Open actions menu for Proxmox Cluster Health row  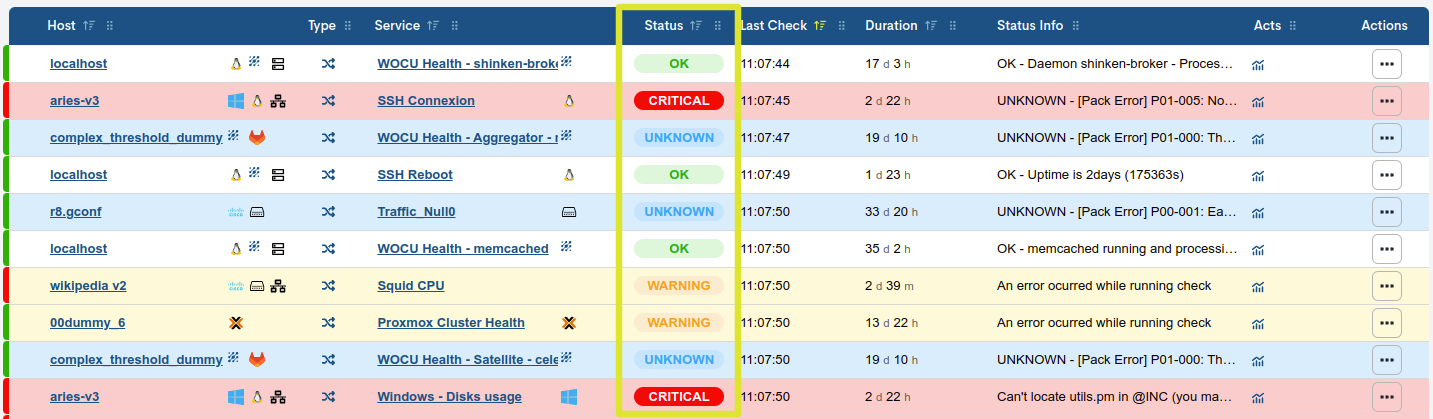coord(1386,322)
